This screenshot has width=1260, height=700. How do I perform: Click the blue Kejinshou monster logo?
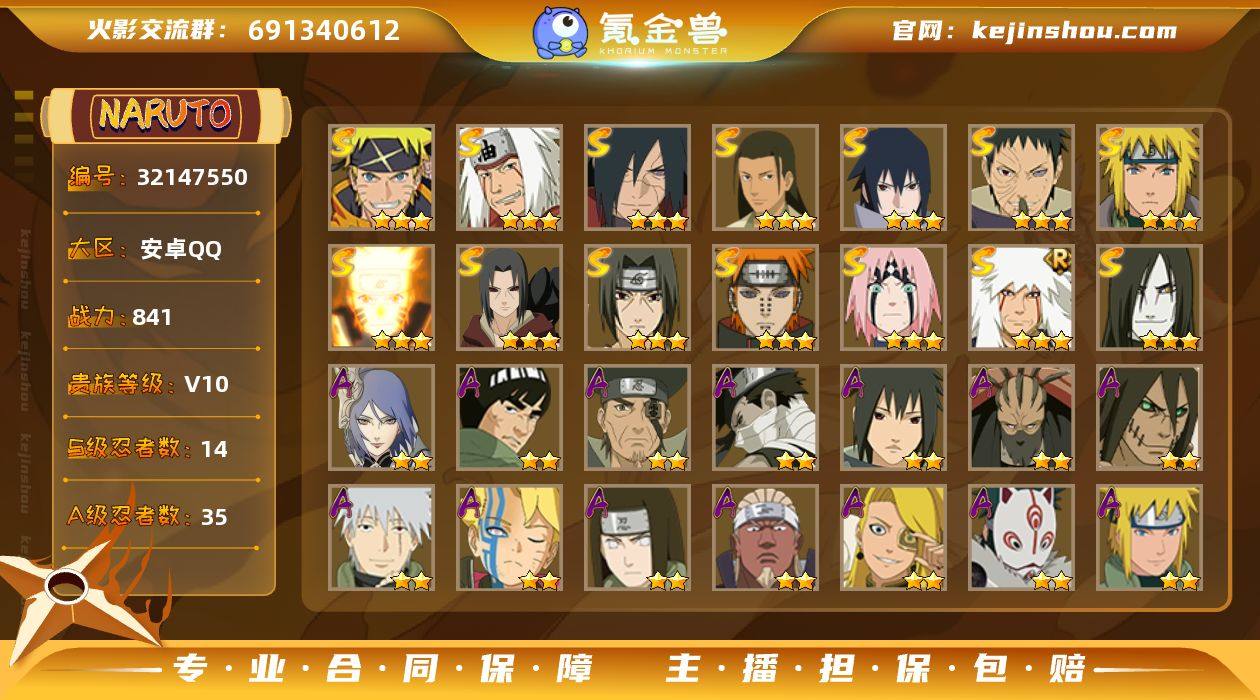point(560,32)
